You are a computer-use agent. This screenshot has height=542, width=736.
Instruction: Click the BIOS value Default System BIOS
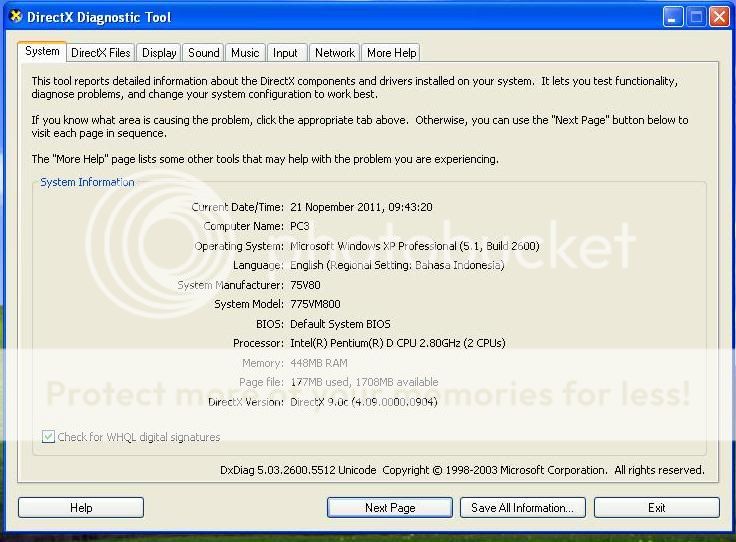340,324
